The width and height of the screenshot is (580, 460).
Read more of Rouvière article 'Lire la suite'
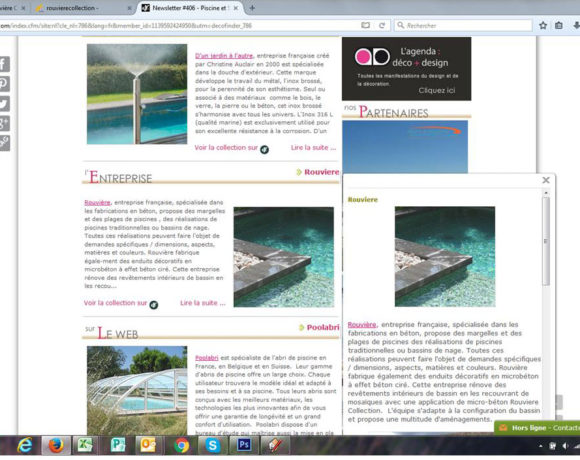coord(203,303)
